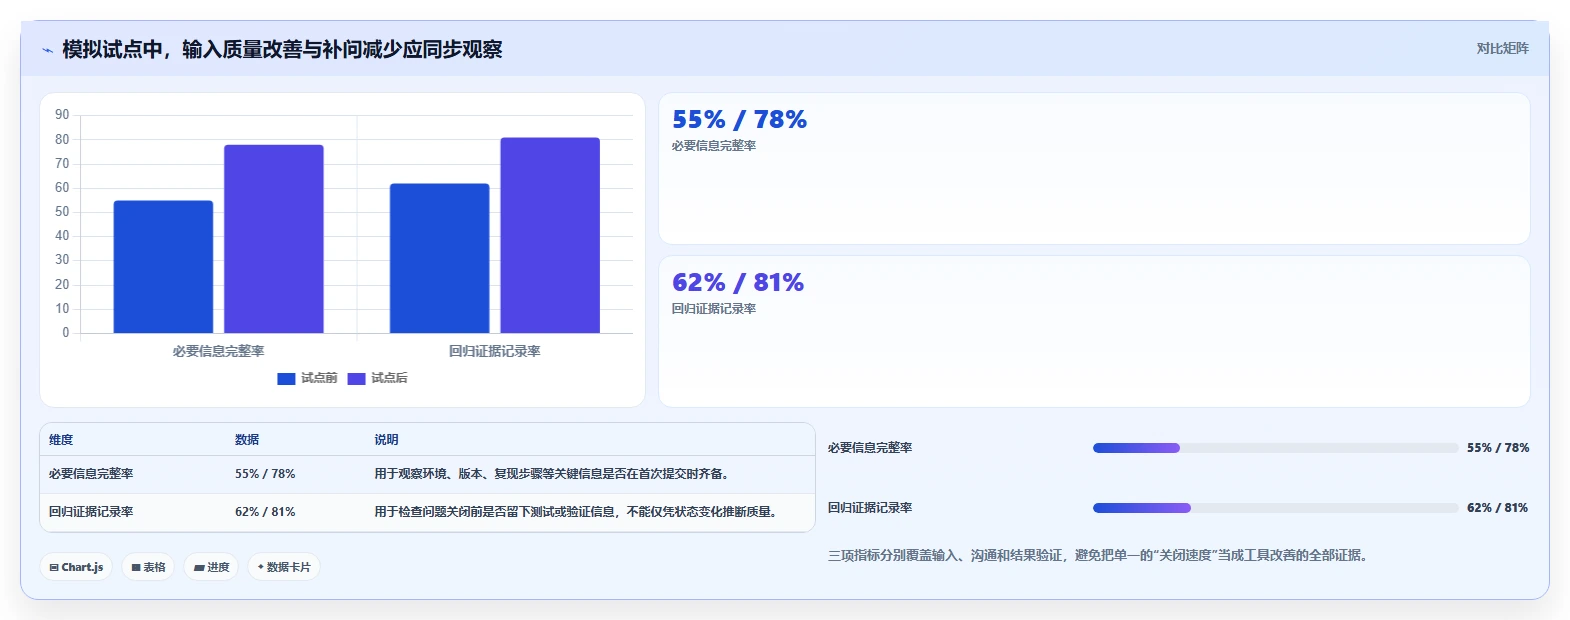This screenshot has width=1570, height=620.
Task: Click the 数据卡片 chip star icon
Action: tap(261, 567)
